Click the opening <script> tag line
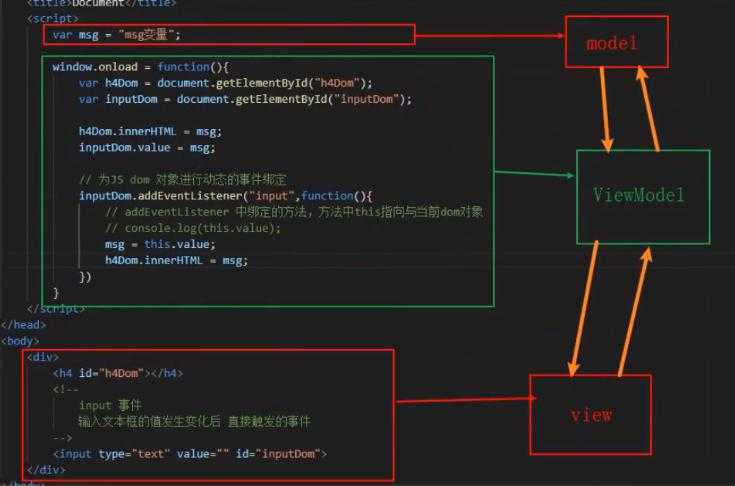The width and height of the screenshot is (735, 486). coord(52,18)
